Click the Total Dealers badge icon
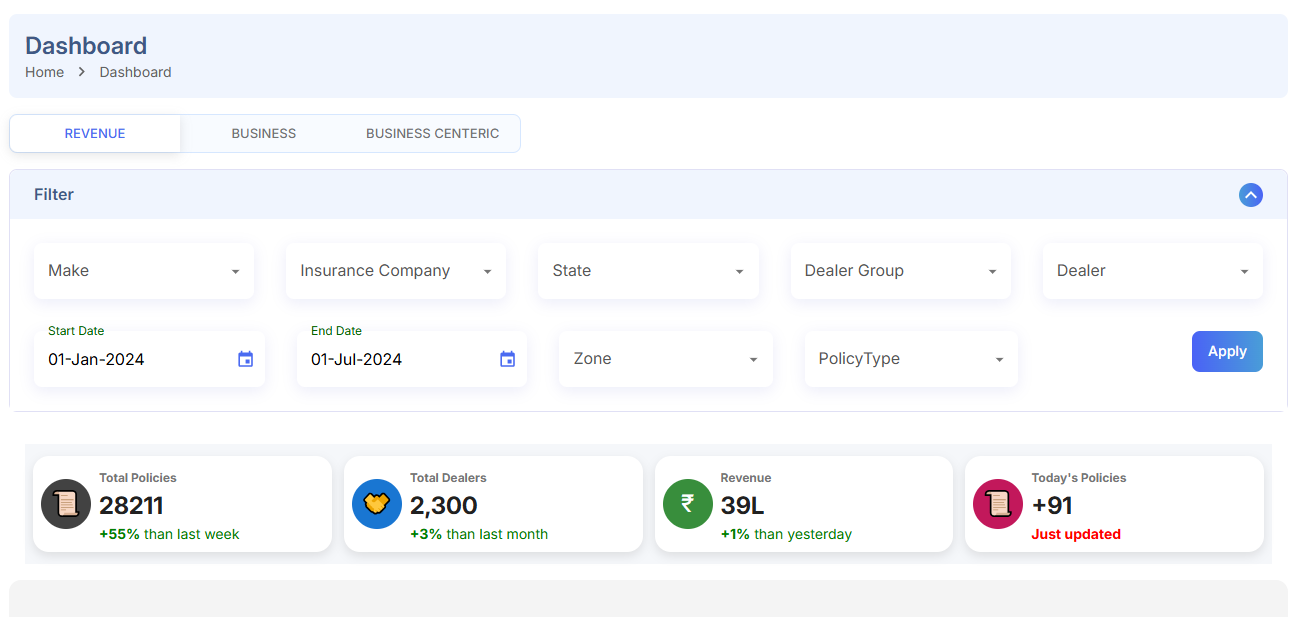The height and width of the screenshot is (617, 1299). (x=376, y=504)
